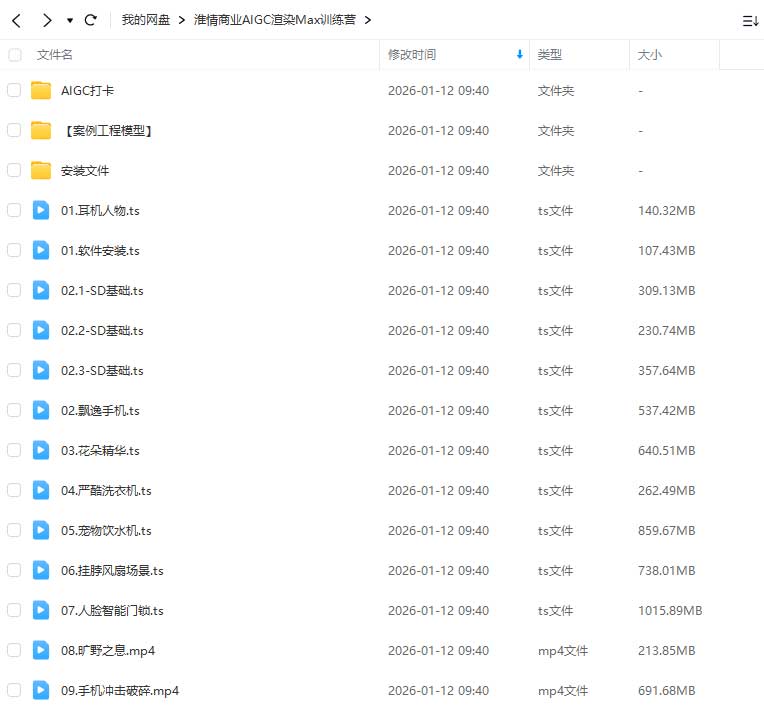Check the box for 03.花朵精华.ts
This screenshot has height=710, width=764.
[x=14, y=450]
